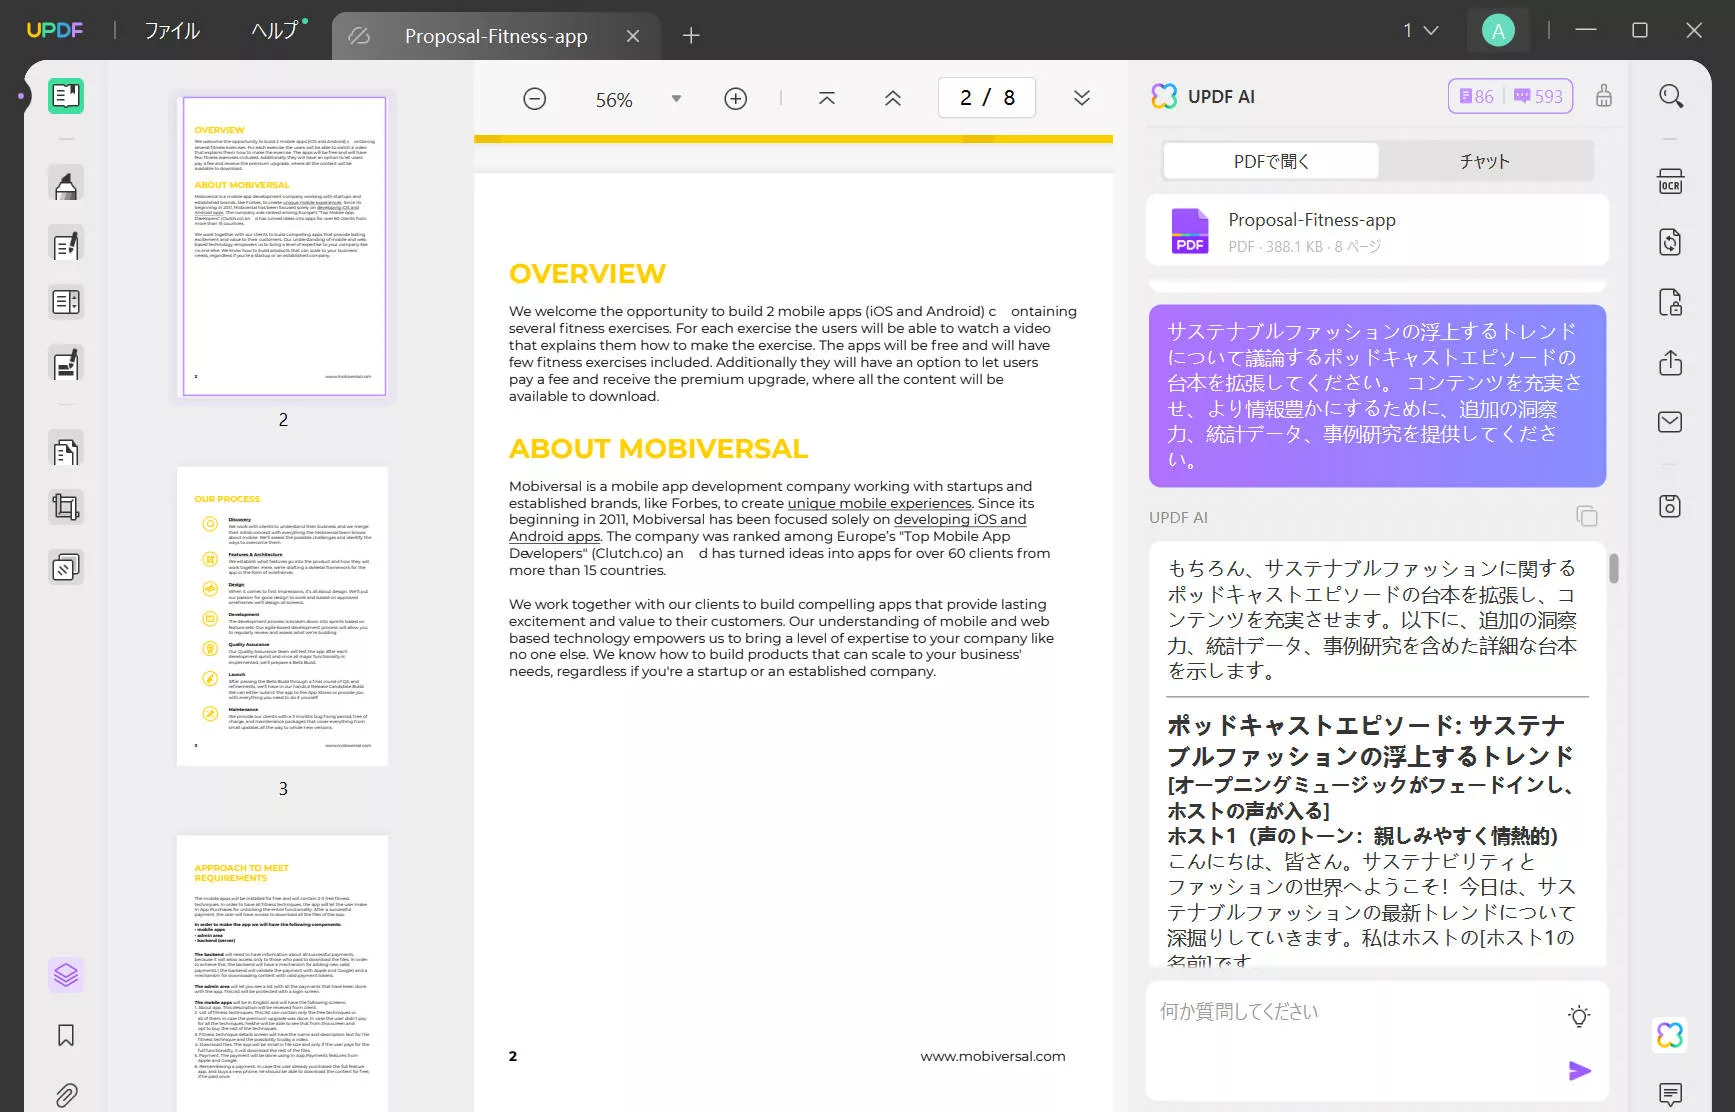
Task: Click the unique mobile experiences link
Action: 880,503
